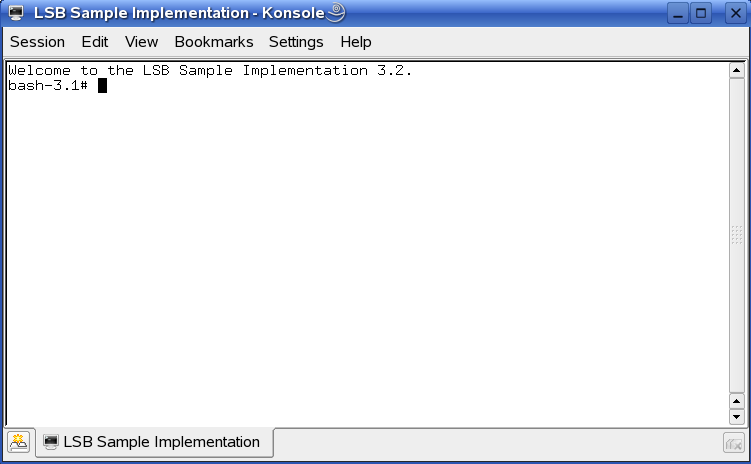This screenshot has width=751, height=464.
Task: Open the Session menu
Action: pos(37,42)
